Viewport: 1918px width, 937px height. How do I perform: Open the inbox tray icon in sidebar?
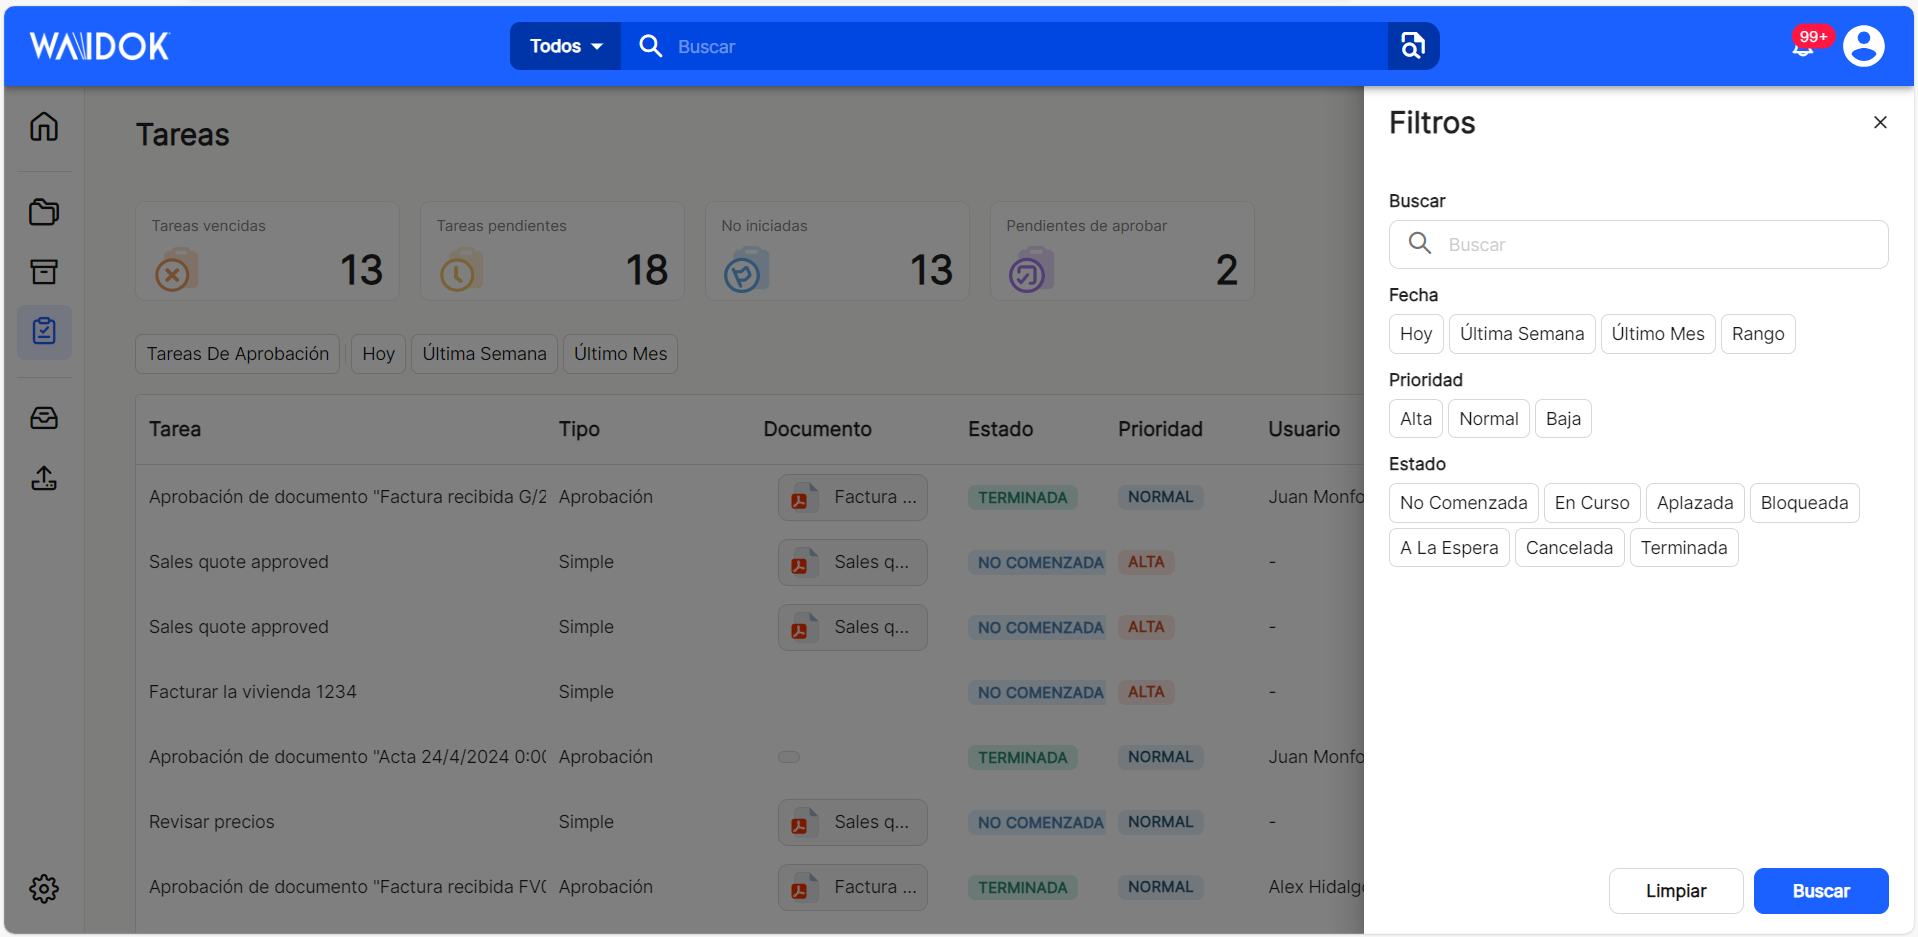tap(44, 418)
